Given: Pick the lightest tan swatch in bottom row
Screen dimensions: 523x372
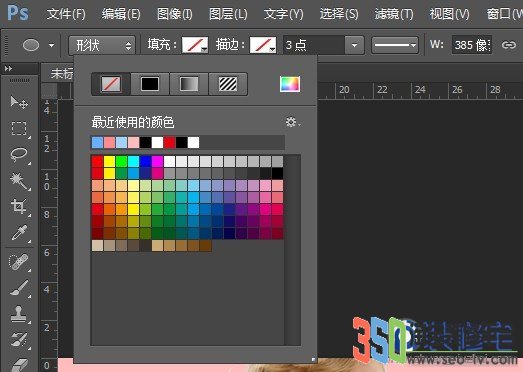Looking at the screenshot, I should point(97,246).
